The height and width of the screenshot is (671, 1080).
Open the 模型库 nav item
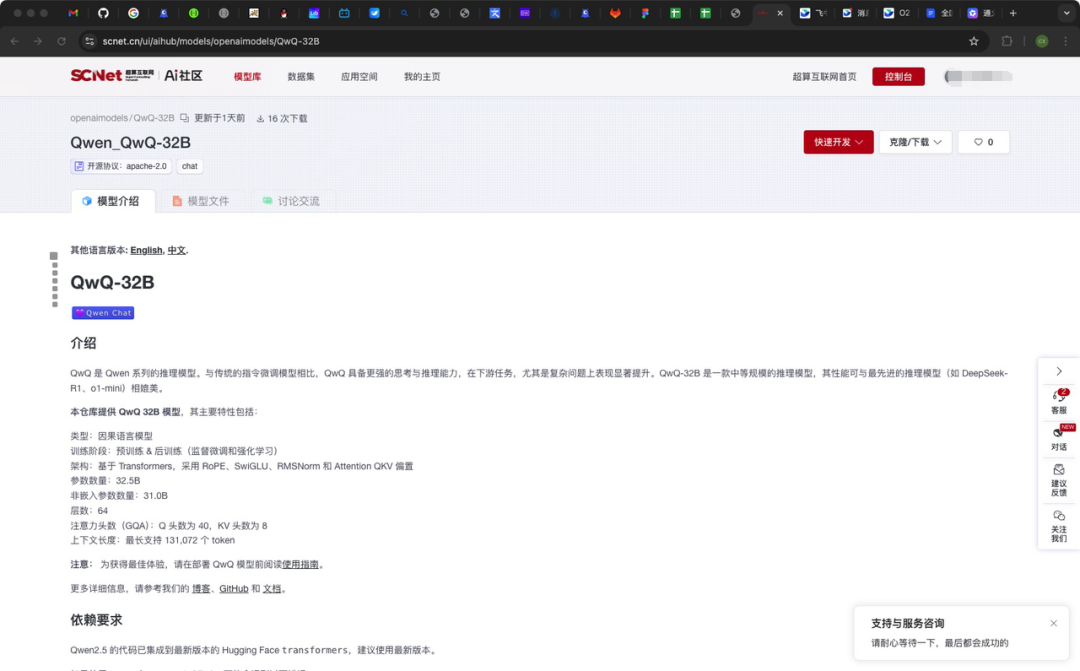247,76
